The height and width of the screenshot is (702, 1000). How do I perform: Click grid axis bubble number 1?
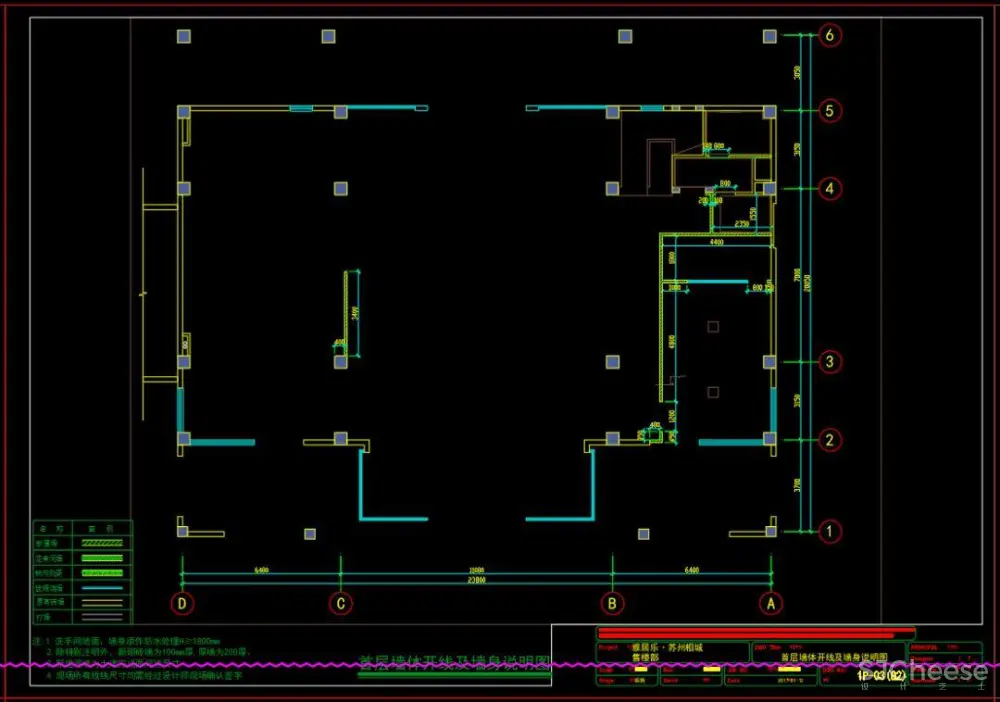[x=828, y=531]
